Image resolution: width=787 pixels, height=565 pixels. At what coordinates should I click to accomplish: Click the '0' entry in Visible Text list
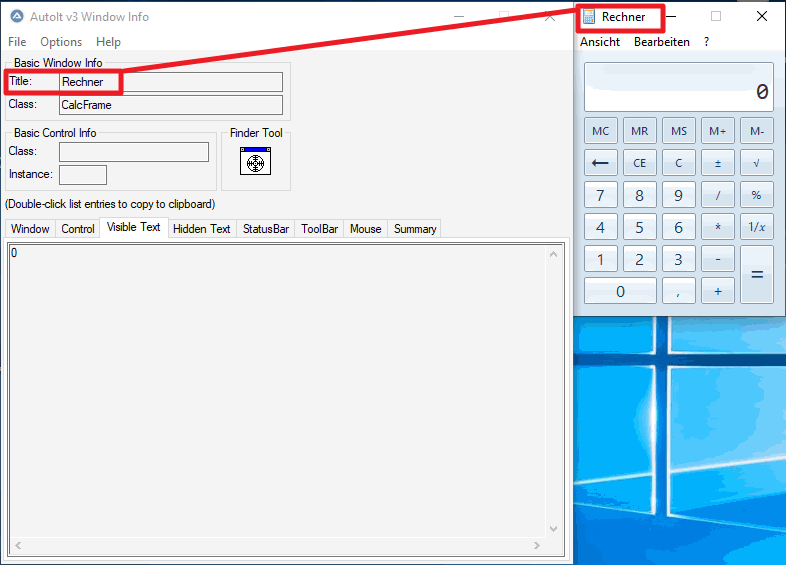coord(14,253)
